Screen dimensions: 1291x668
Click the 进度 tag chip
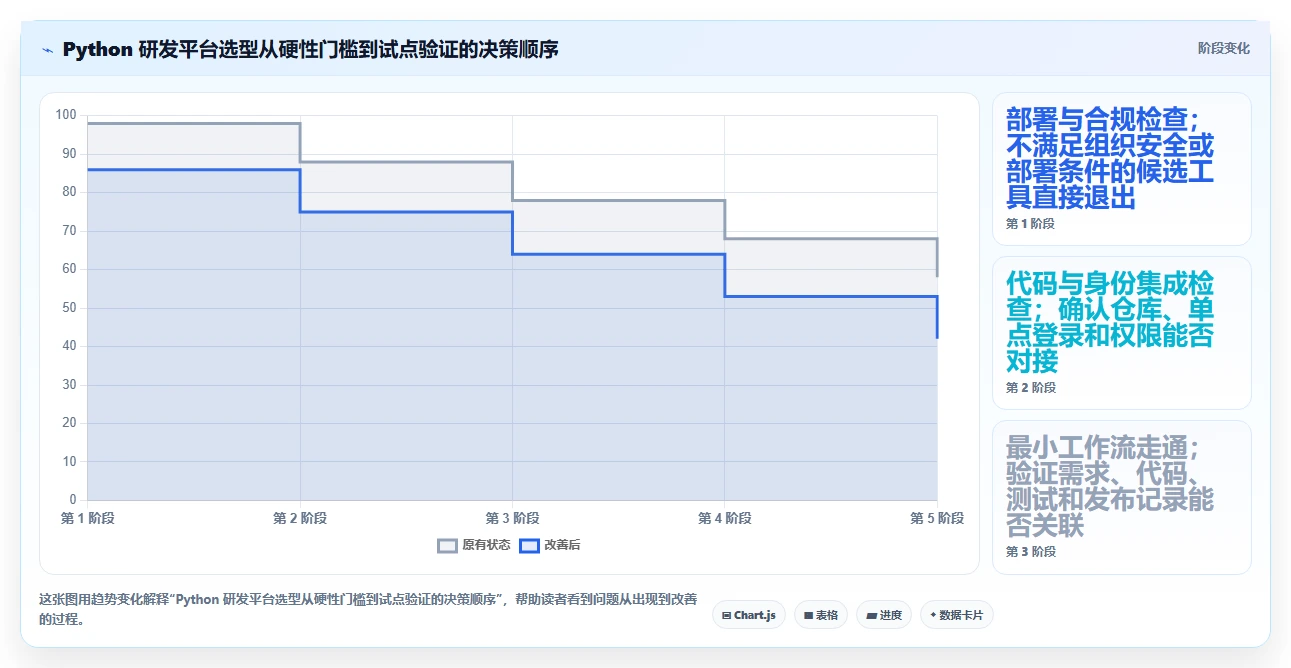click(x=884, y=615)
